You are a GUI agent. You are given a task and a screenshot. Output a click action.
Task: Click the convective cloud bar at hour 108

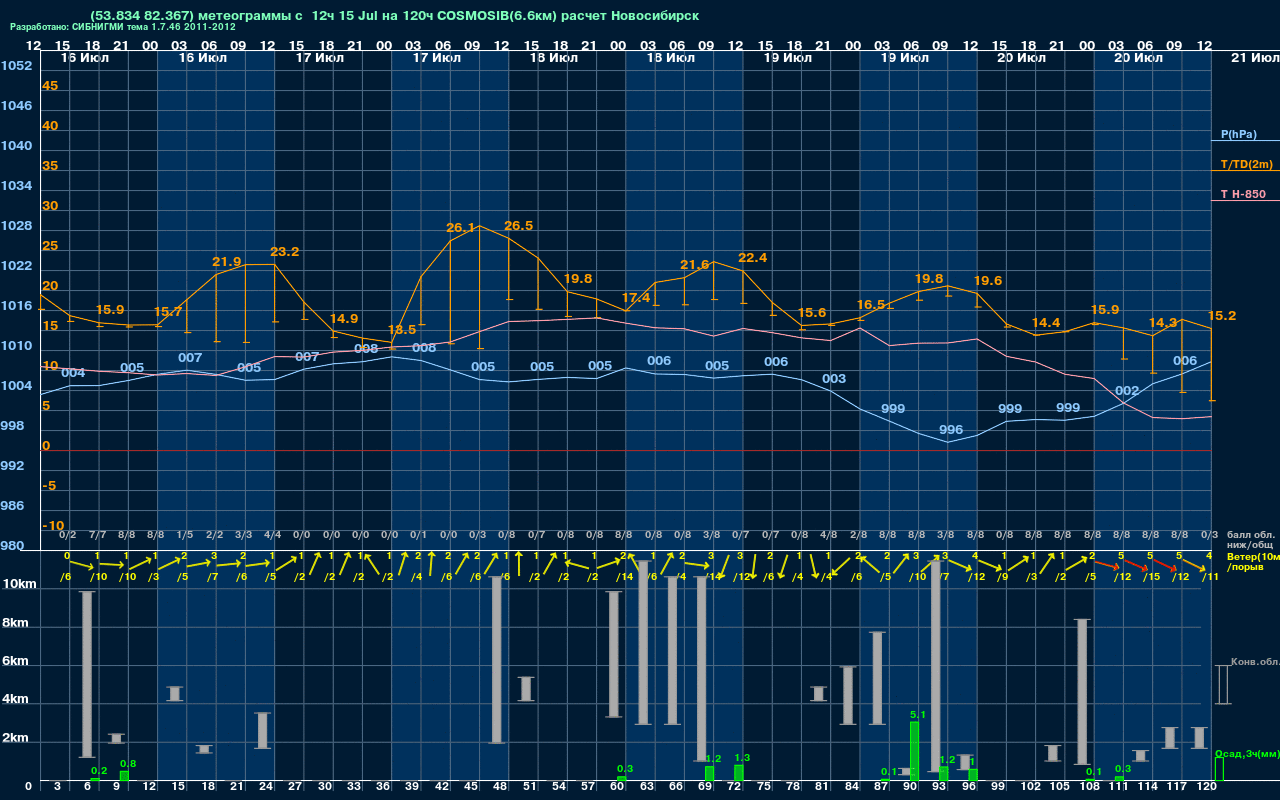(x=1082, y=692)
